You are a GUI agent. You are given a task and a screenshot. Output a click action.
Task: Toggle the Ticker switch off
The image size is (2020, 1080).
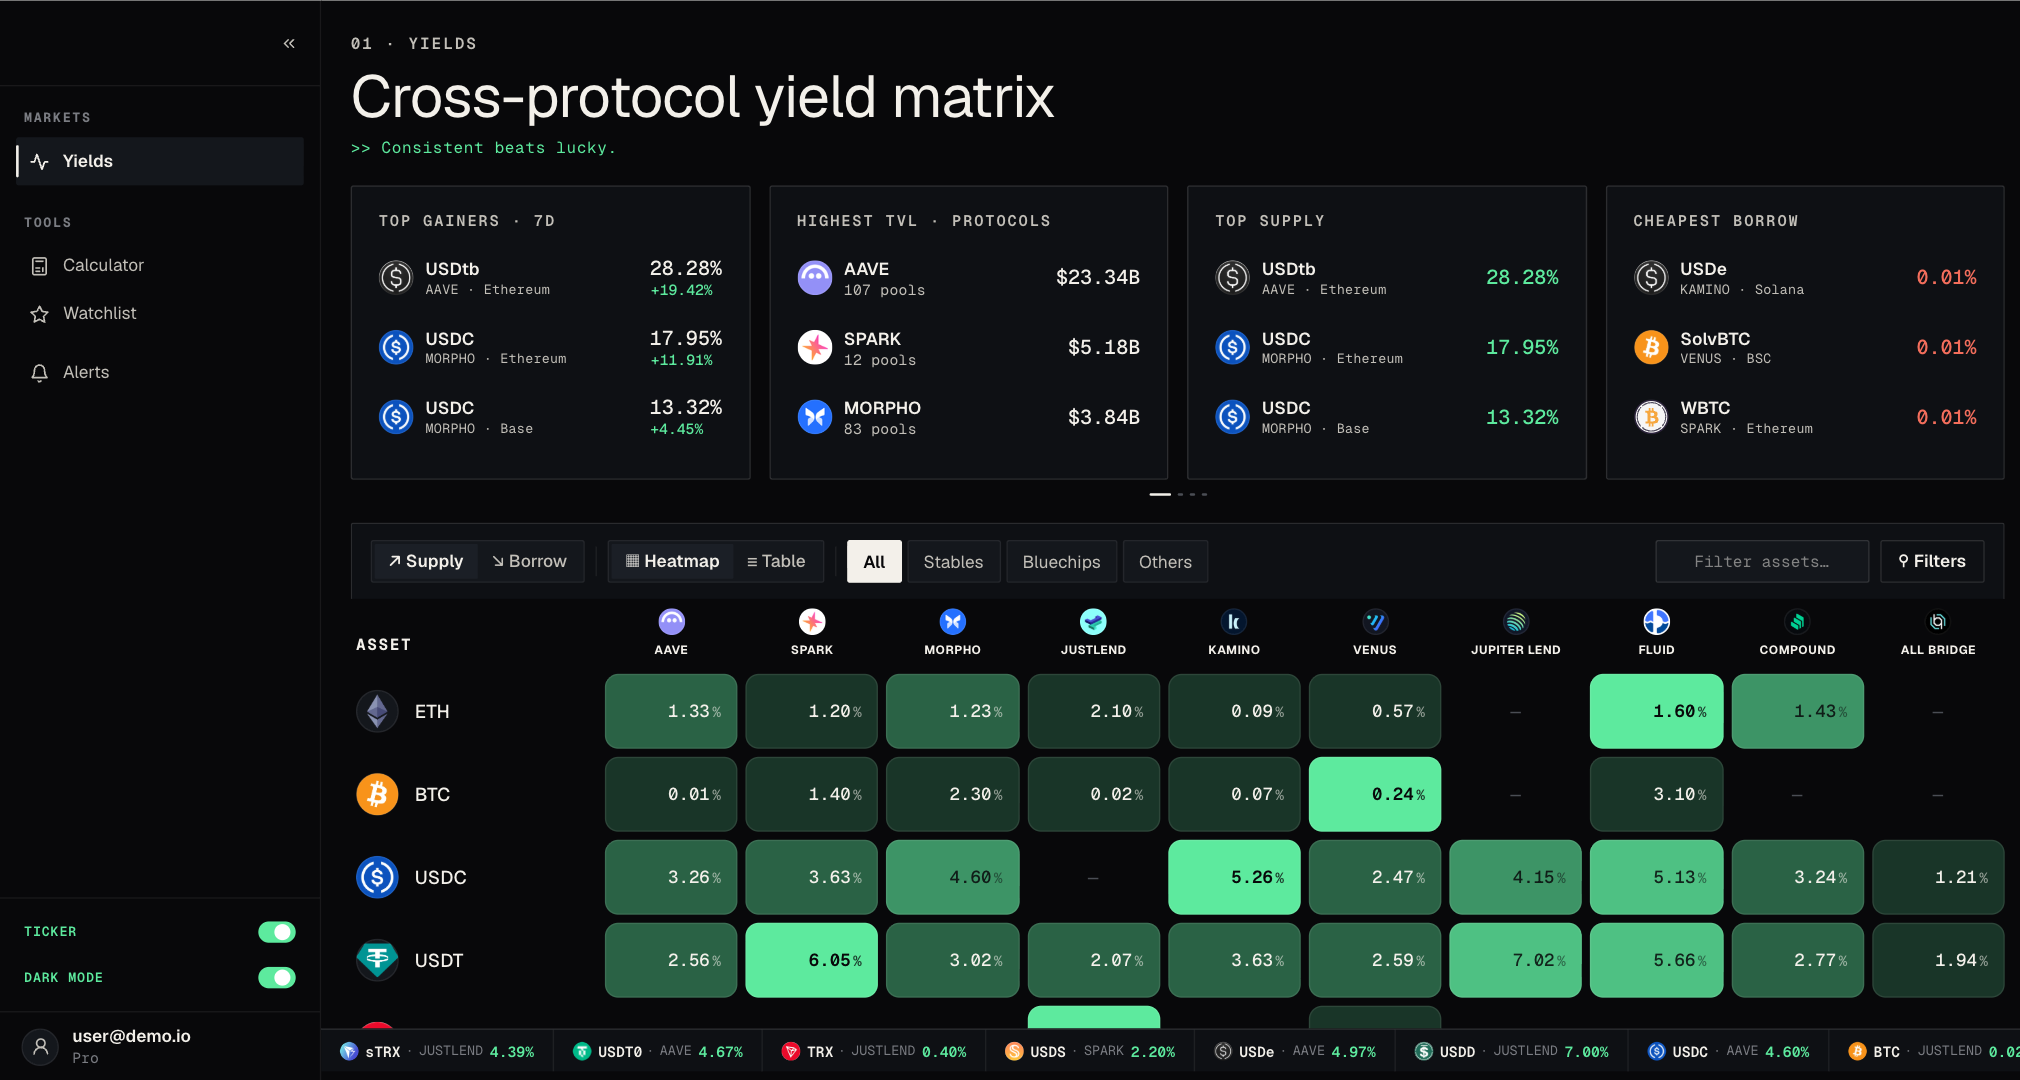click(277, 932)
